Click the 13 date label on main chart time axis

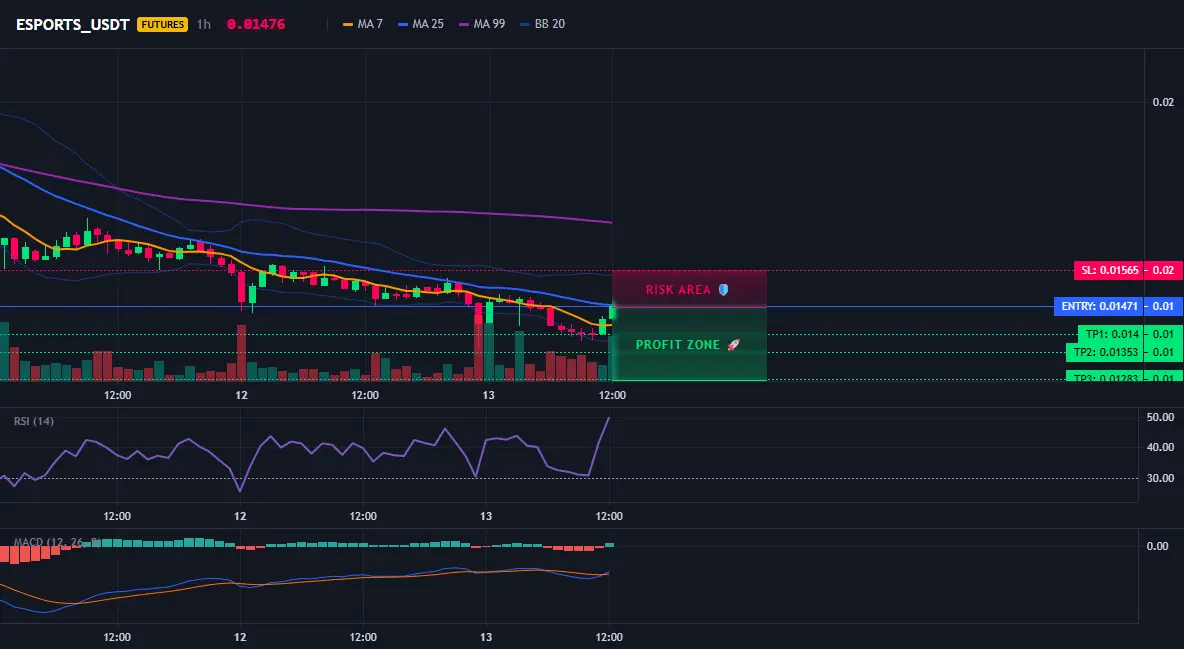point(489,395)
